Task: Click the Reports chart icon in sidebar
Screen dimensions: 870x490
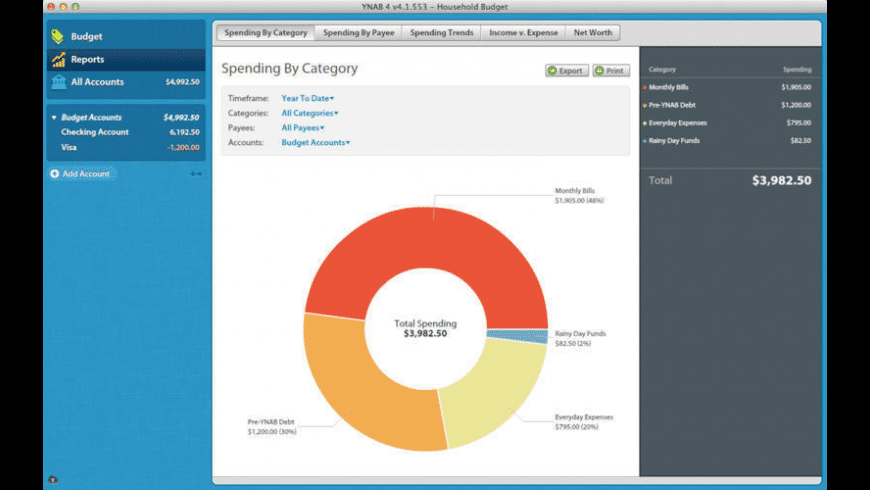Action: click(x=58, y=60)
